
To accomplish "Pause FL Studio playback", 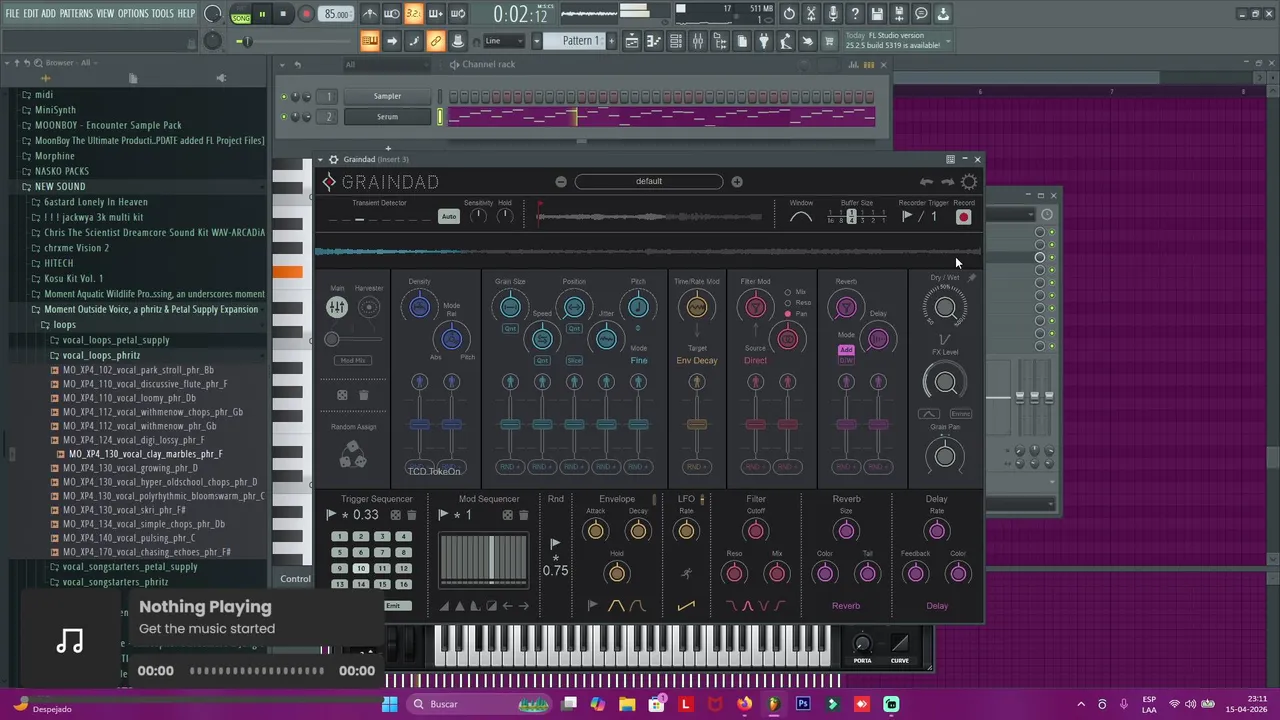I will [262, 14].
